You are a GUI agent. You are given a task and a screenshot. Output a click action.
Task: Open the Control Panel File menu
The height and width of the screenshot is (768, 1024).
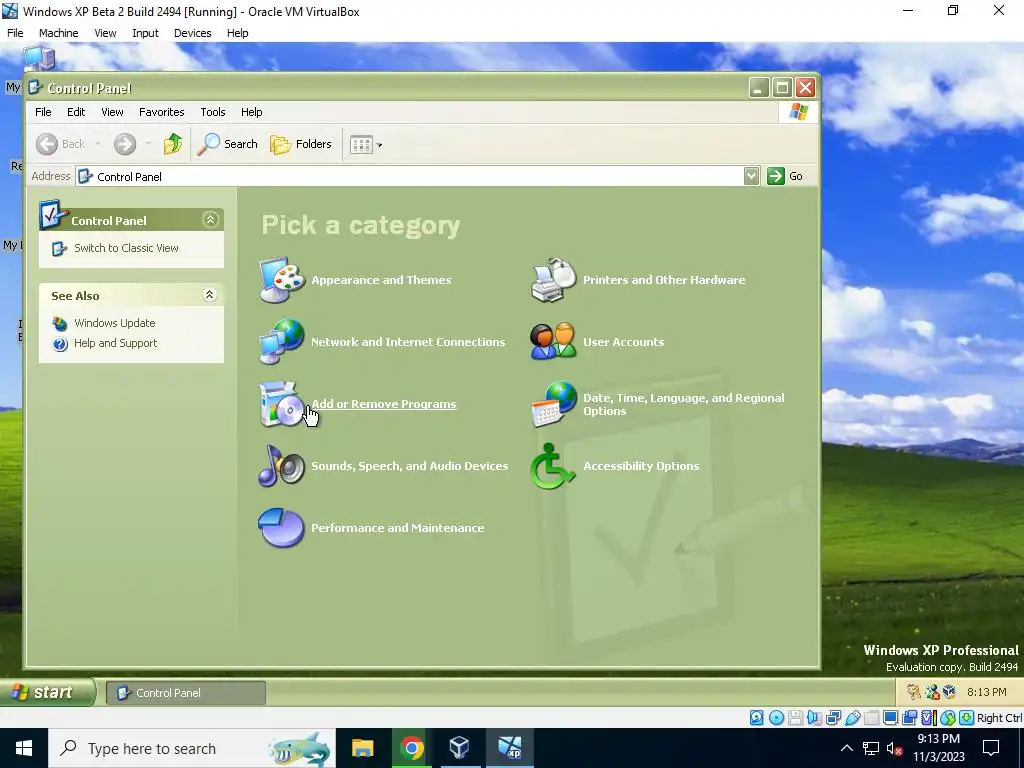pos(43,112)
